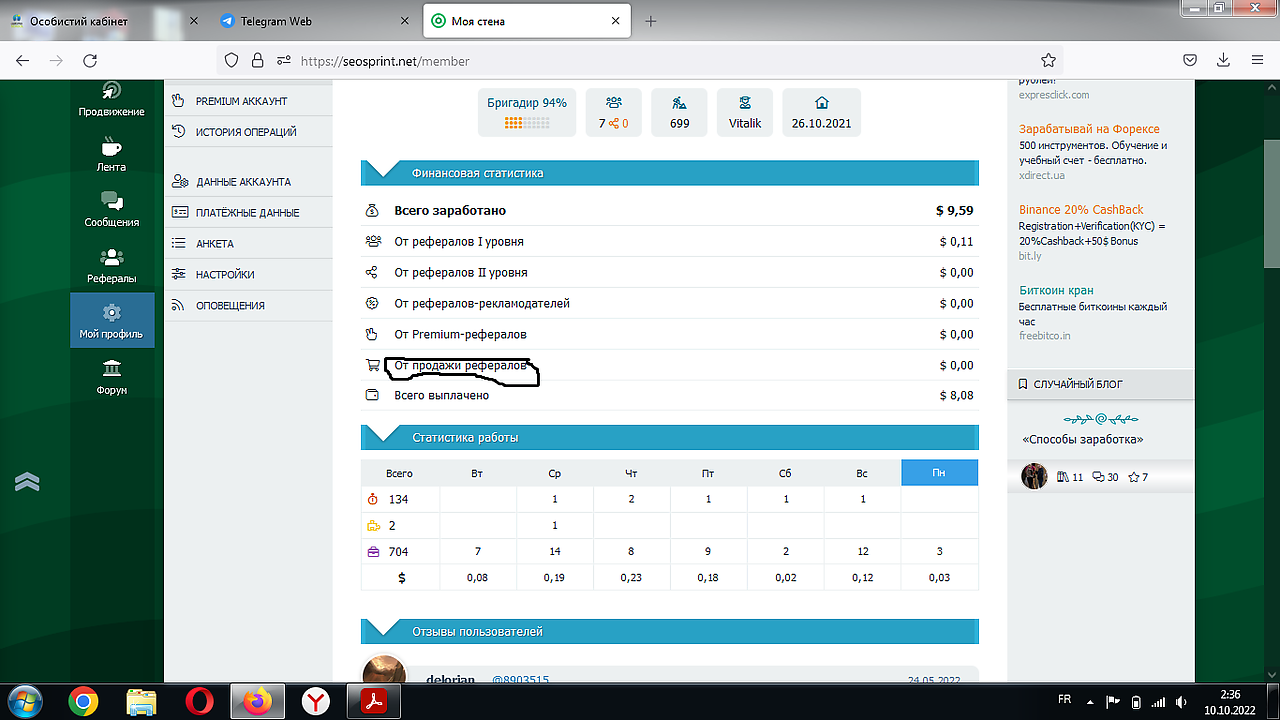This screenshot has width=1280, height=720.
Task: Open the Yandex browser taskbar icon
Action: tap(316, 702)
